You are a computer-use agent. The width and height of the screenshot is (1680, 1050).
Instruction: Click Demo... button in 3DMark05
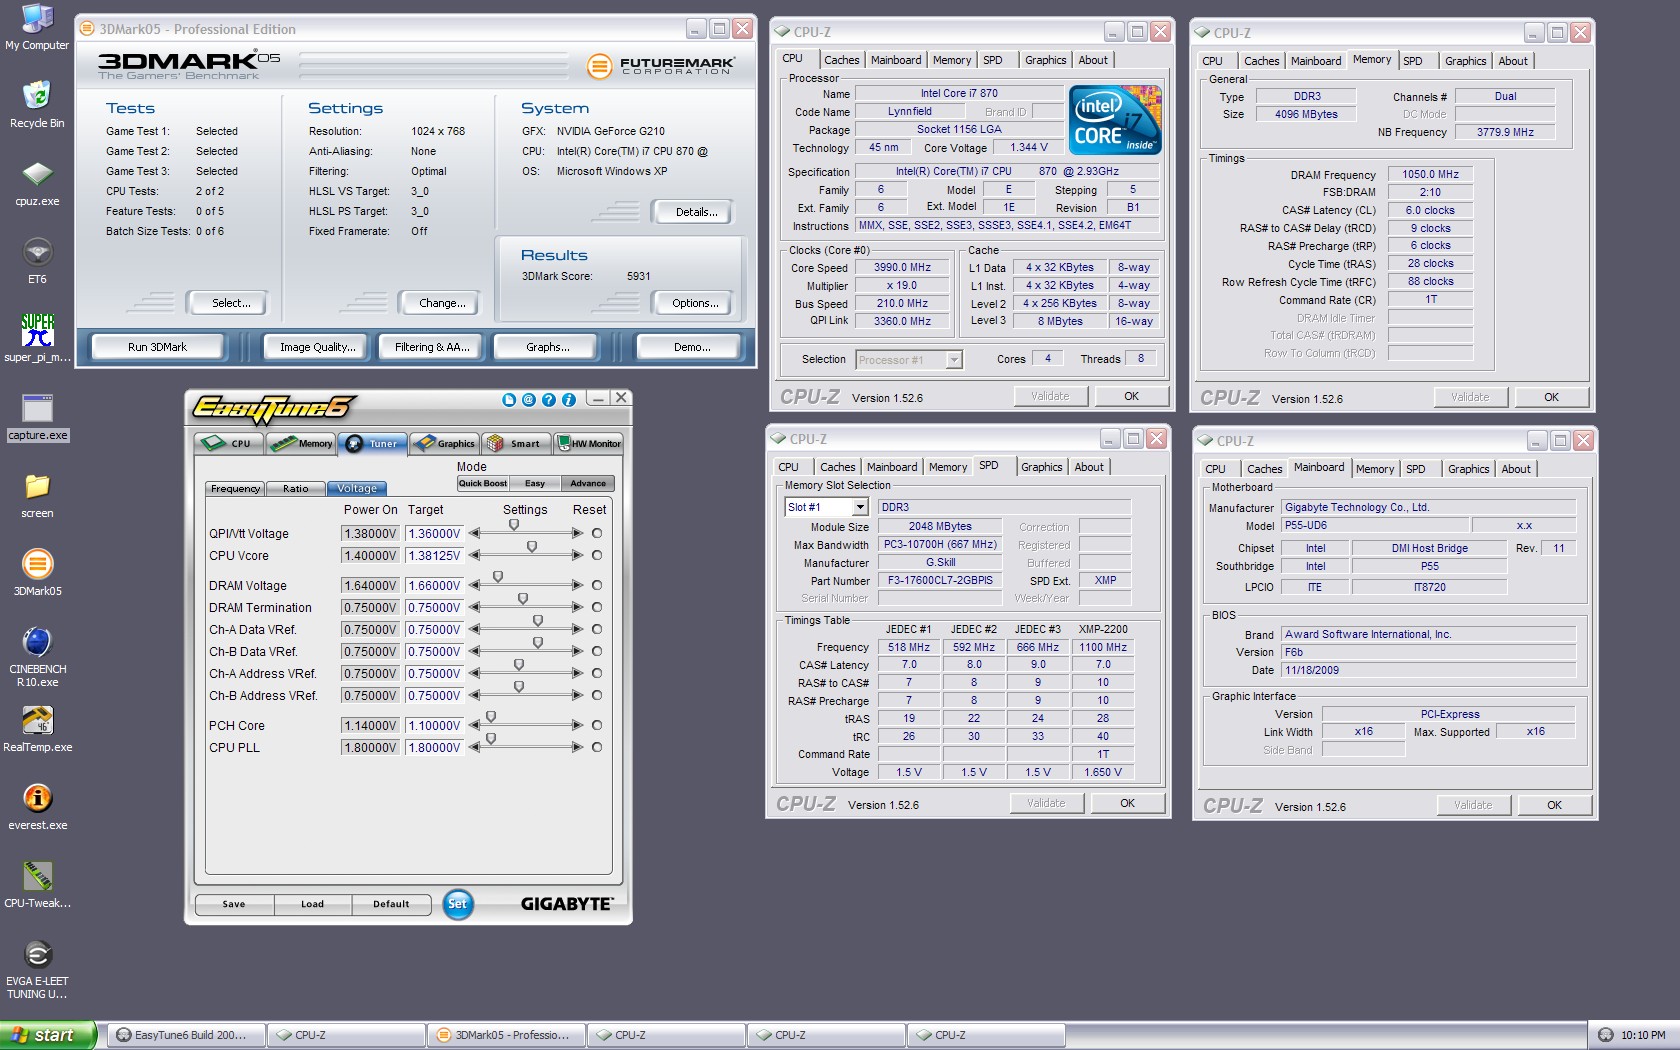(x=691, y=347)
